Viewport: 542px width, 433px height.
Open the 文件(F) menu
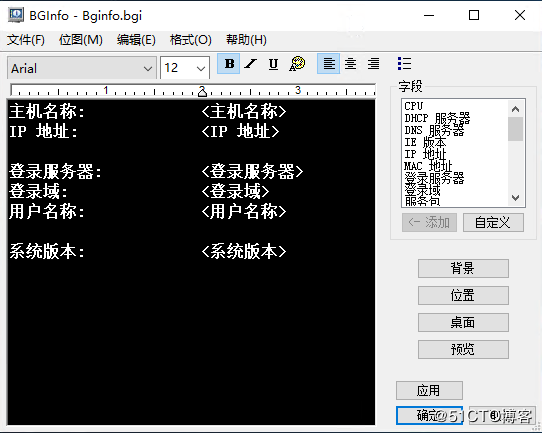(x=26, y=40)
